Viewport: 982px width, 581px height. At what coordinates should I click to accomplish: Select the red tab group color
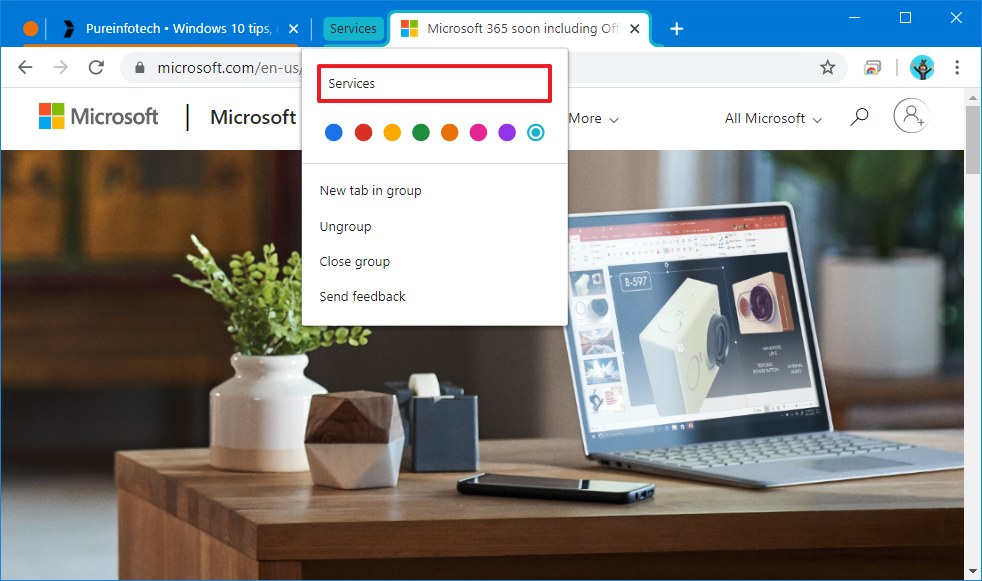point(363,131)
